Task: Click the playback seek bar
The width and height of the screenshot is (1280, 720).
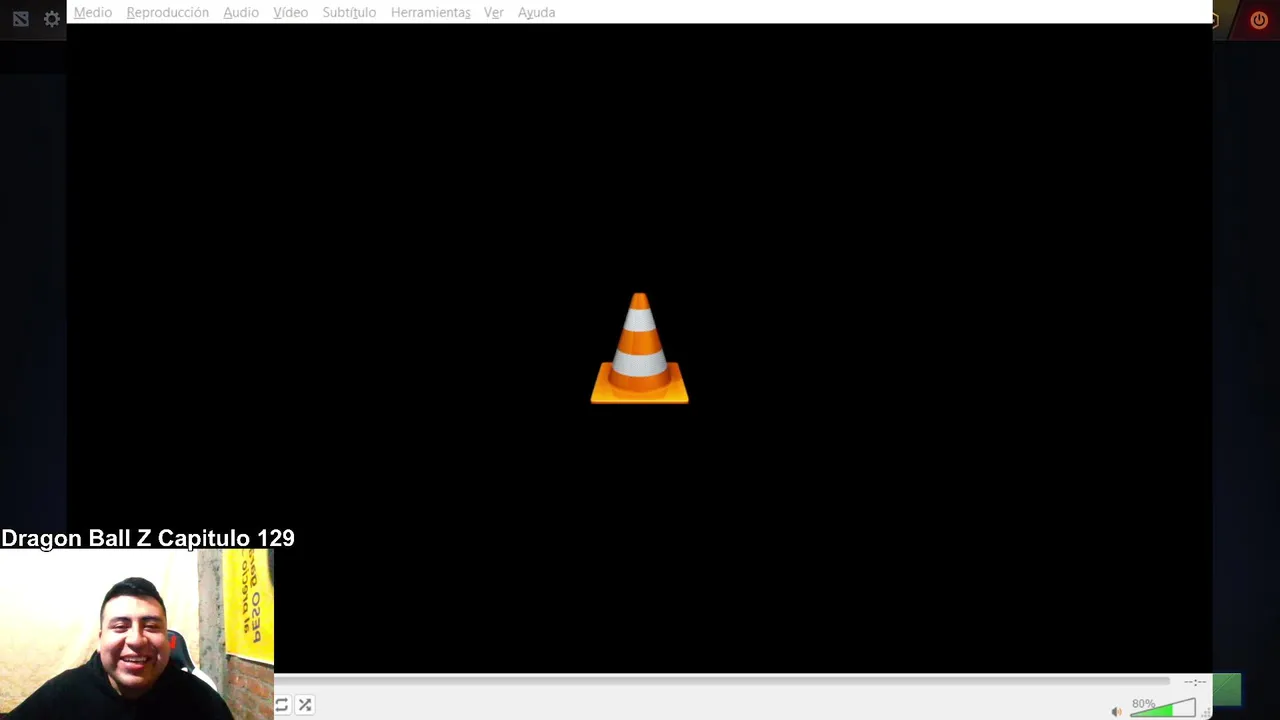Action: pos(722,682)
